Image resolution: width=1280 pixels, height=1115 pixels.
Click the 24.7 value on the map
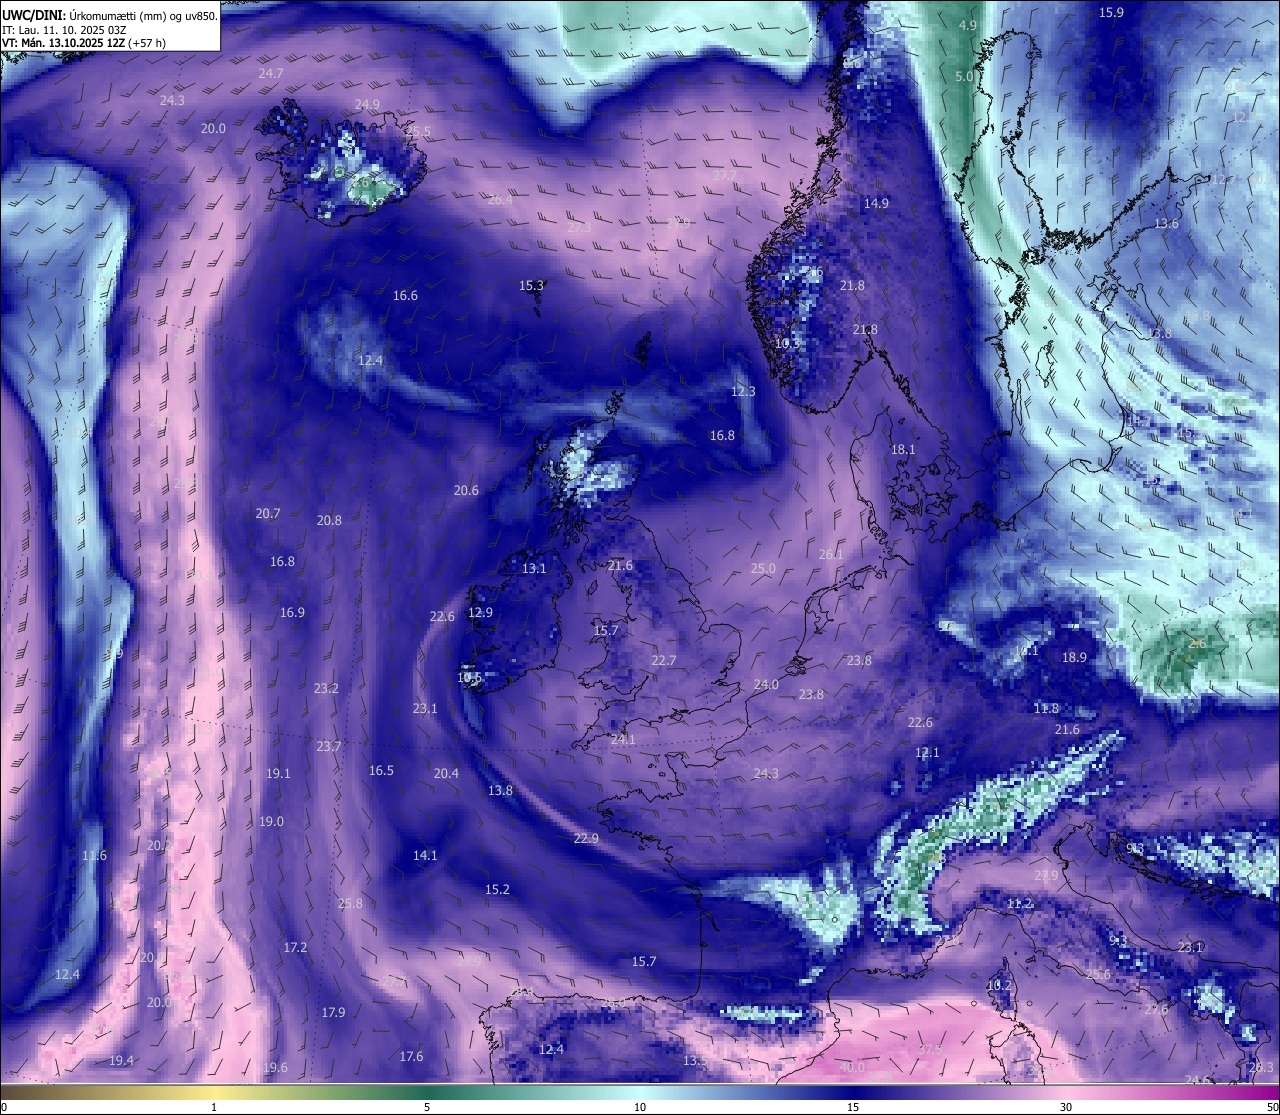pos(271,74)
